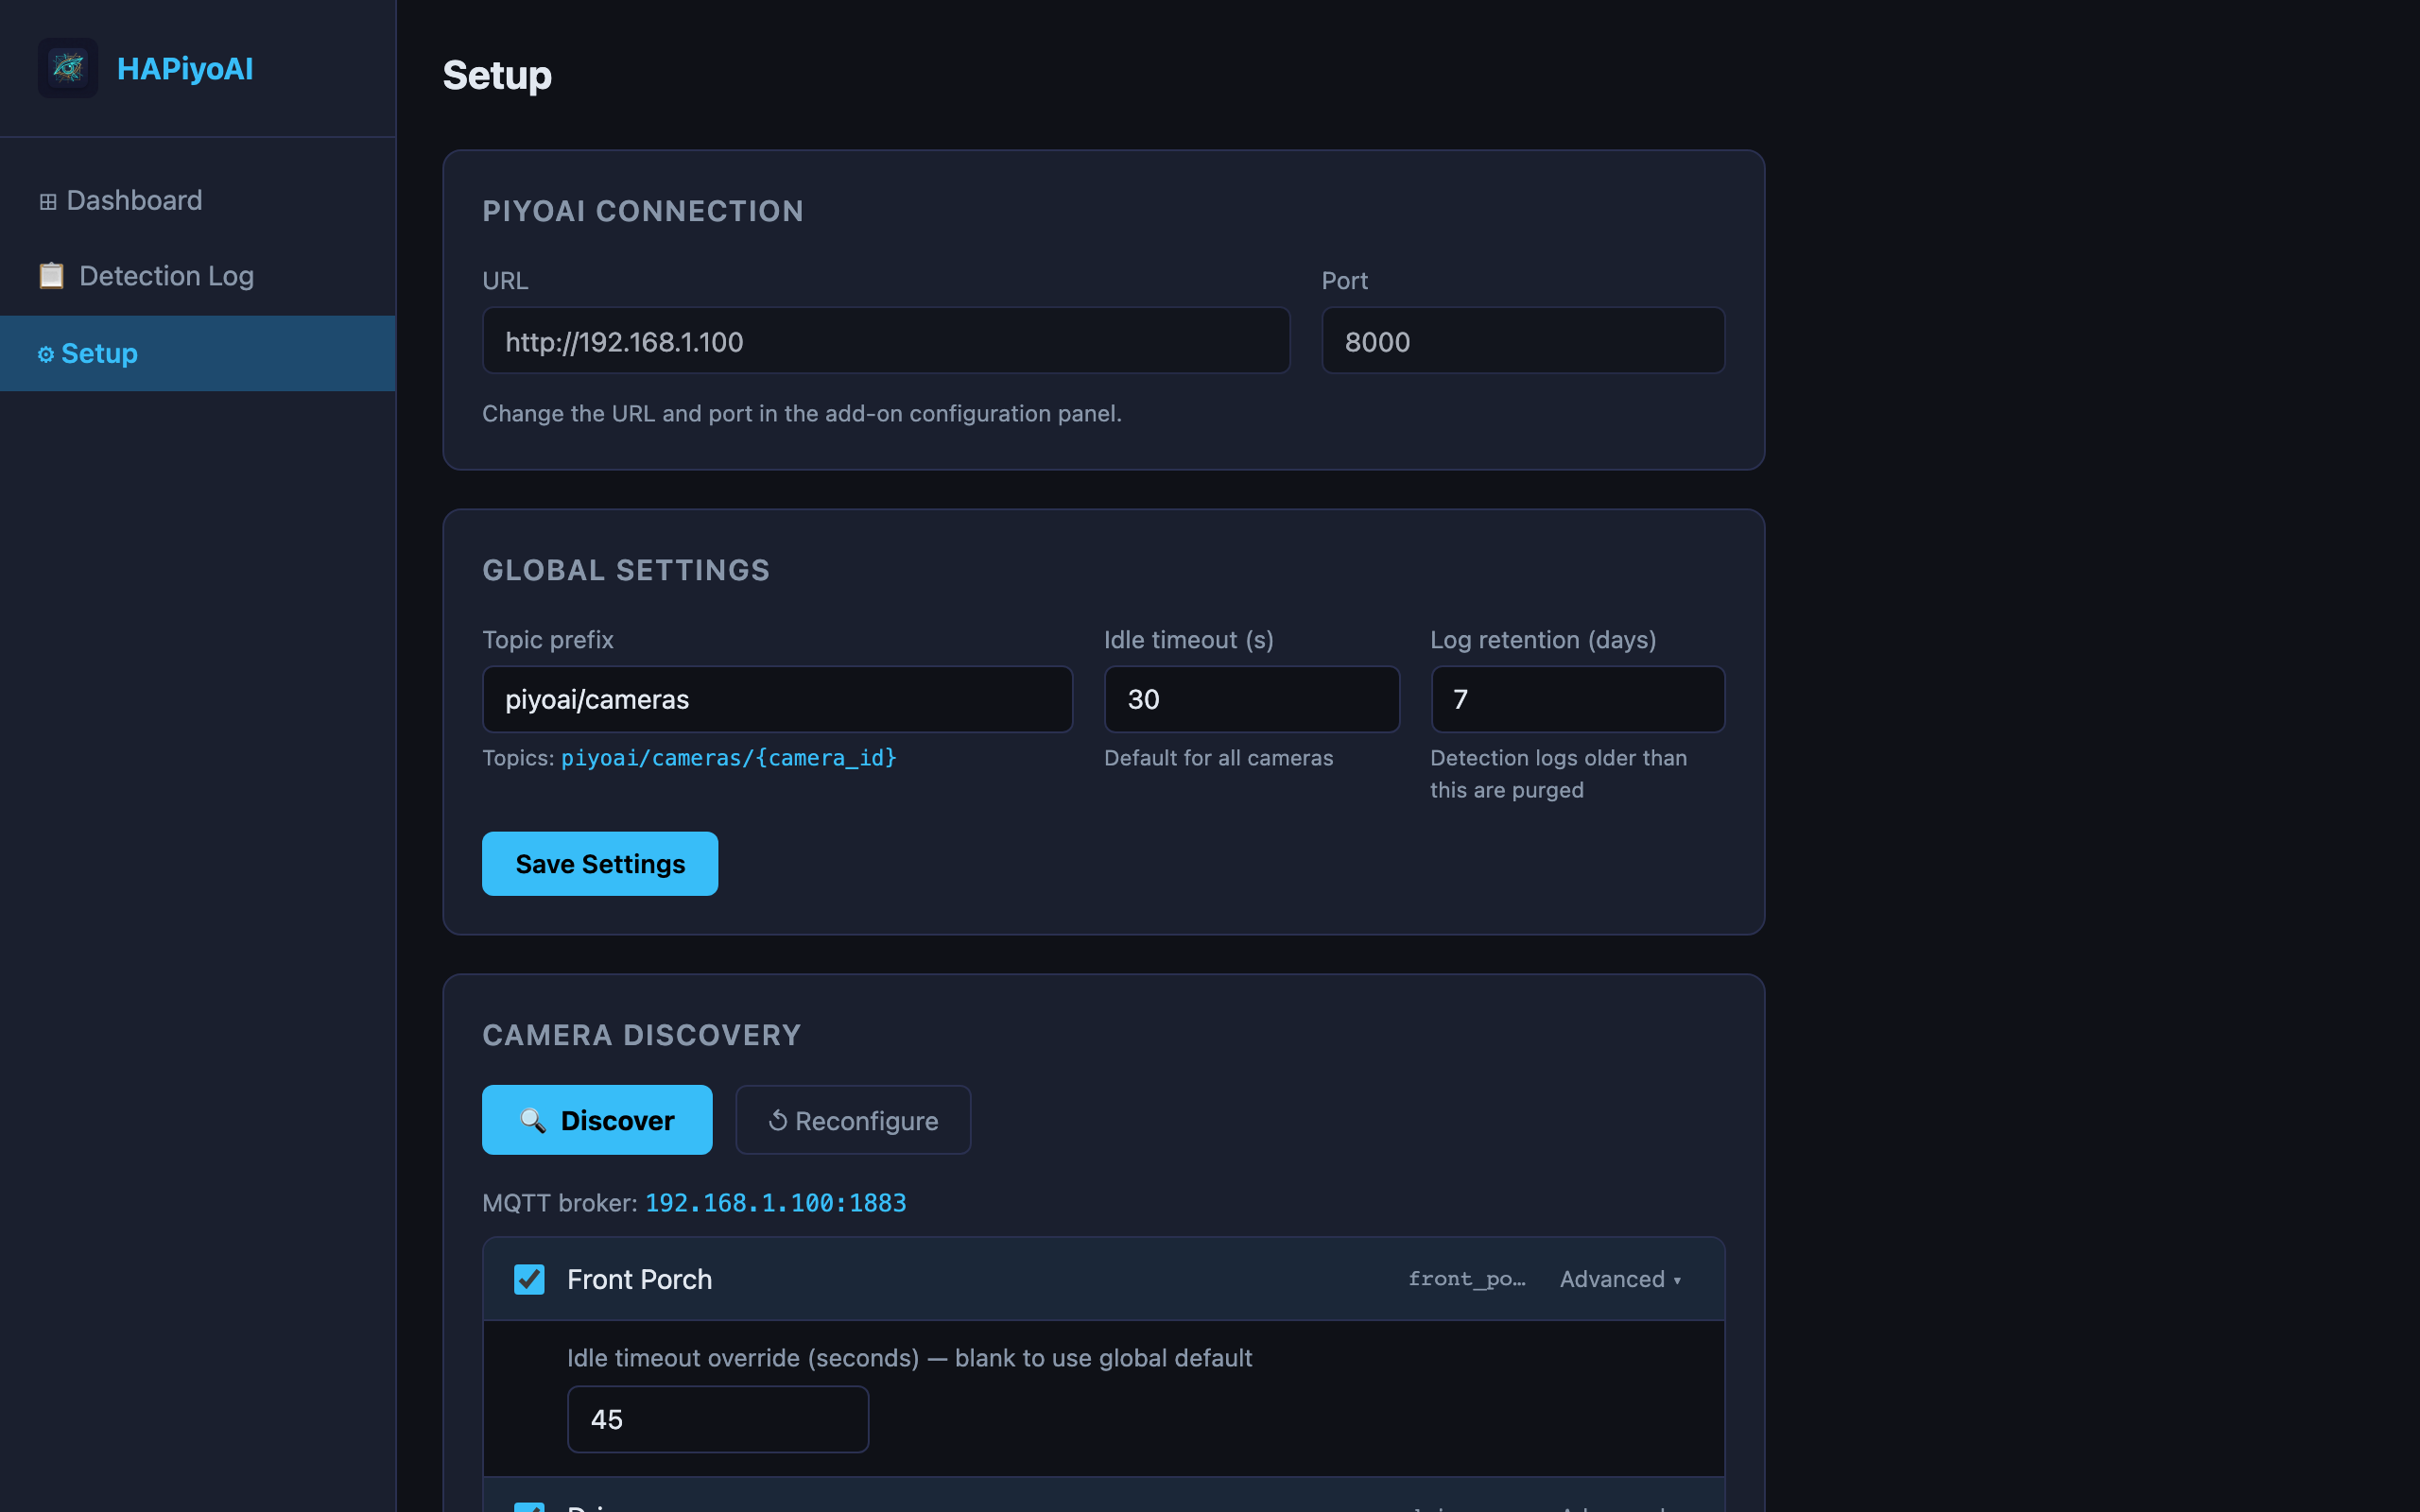Click the magnifier icon on Discover
The width and height of the screenshot is (2420, 1512).
pyautogui.click(x=533, y=1121)
